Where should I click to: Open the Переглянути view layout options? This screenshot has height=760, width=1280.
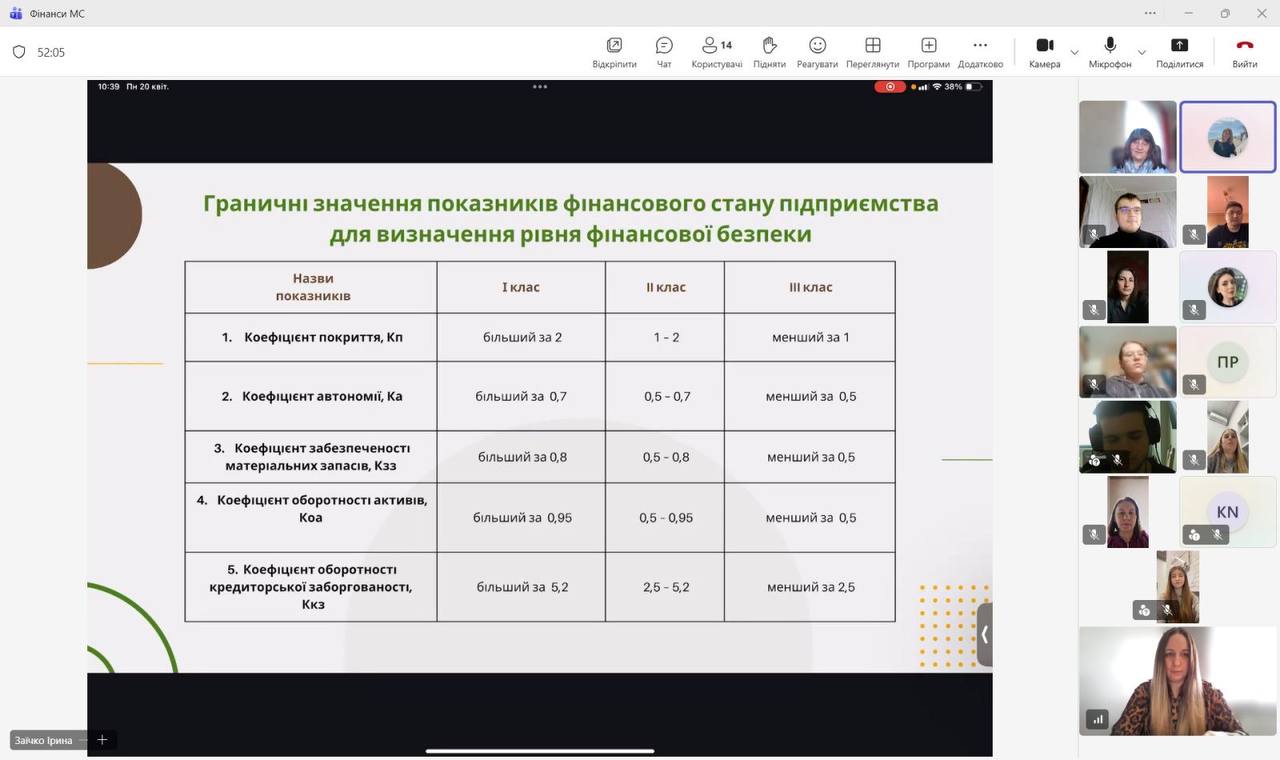tap(872, 51)
